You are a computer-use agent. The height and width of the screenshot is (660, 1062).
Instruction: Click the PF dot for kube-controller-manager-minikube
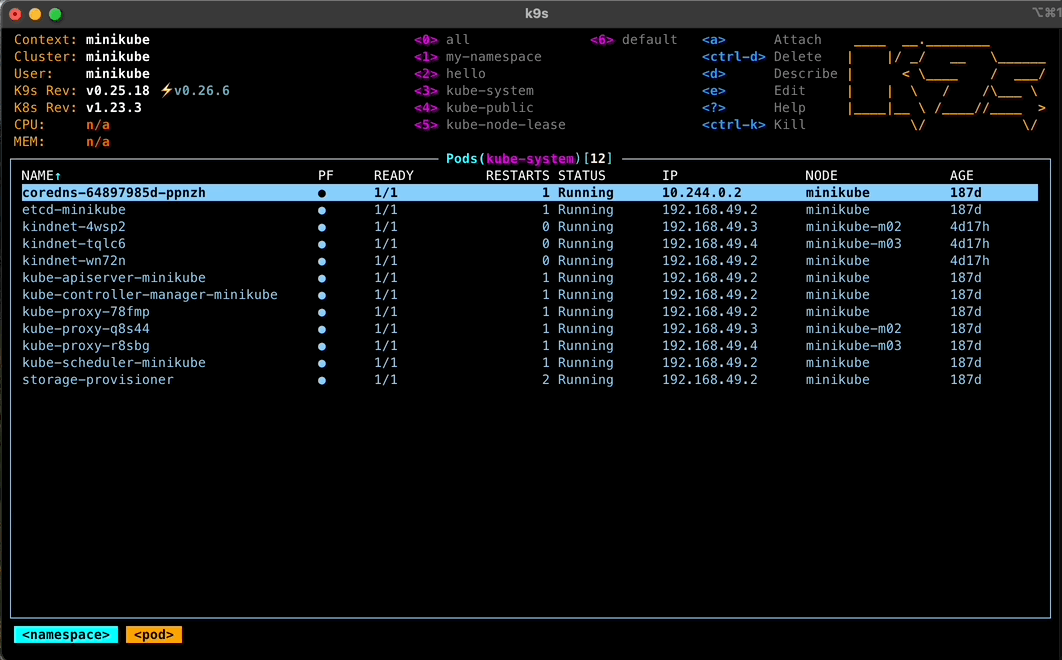322,295
